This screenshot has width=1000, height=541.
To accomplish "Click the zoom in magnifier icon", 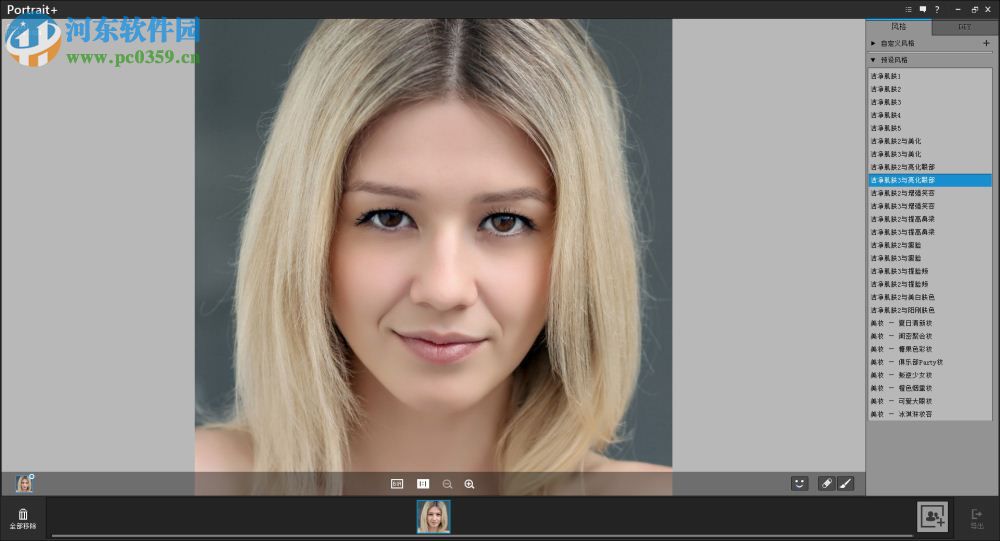I will pos(469,484).
